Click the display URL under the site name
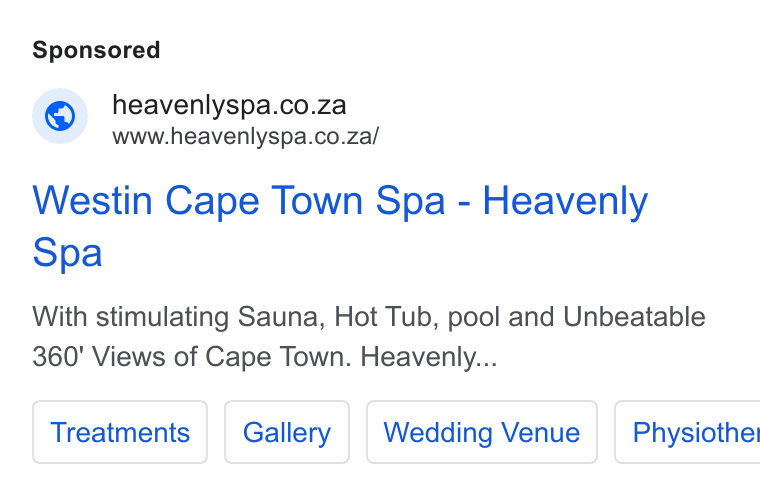Screen dimensions: 760x496 click(246, 136)
